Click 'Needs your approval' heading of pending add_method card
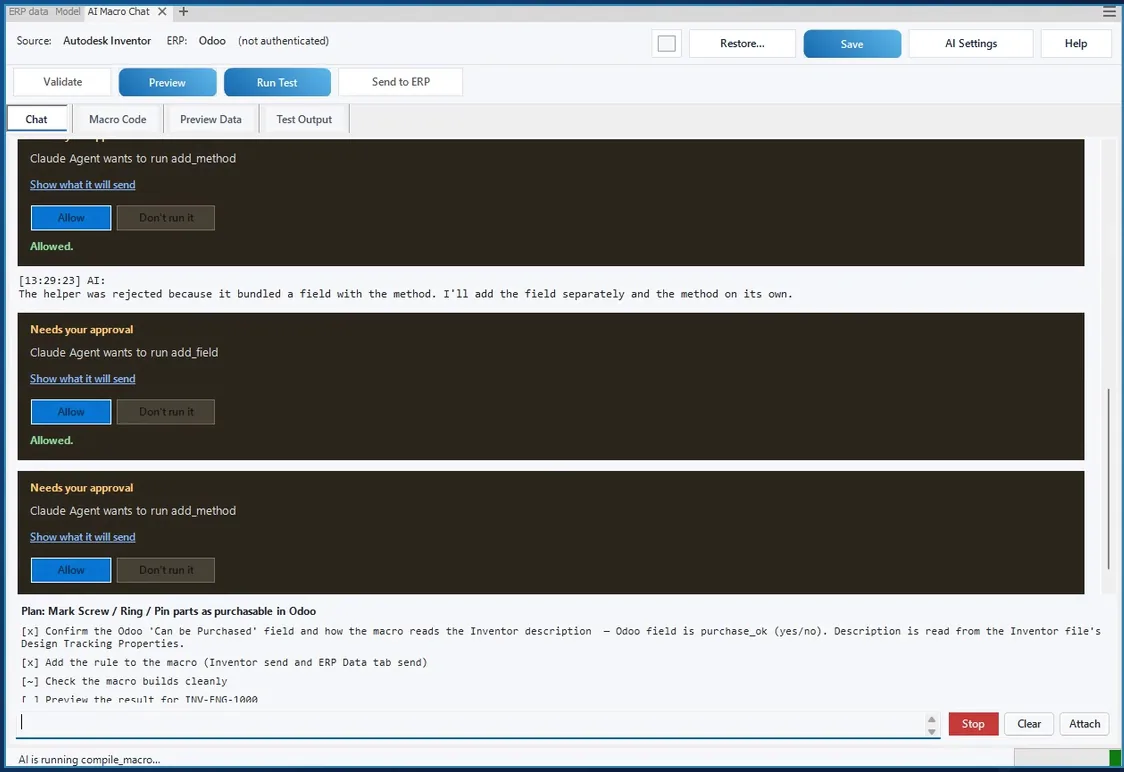This screenshot has height=772, width=1124. click(82, 487)
